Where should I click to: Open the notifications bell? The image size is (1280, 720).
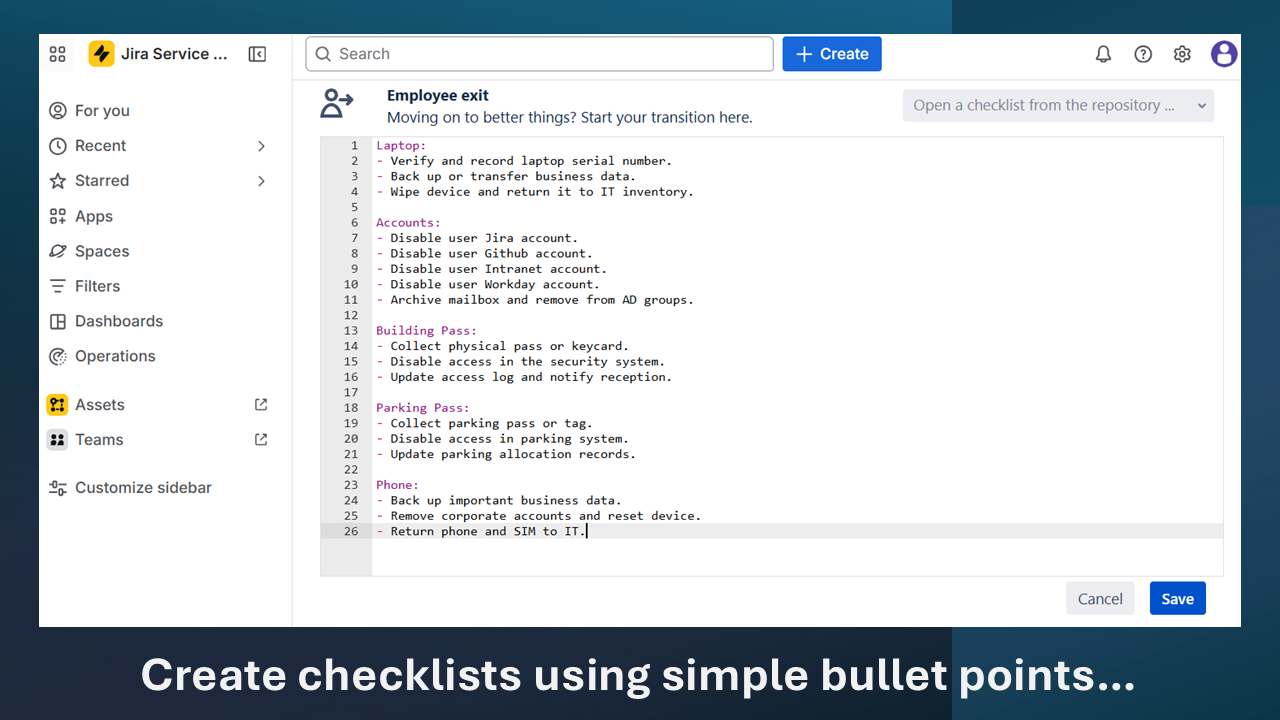[1103, 54]
